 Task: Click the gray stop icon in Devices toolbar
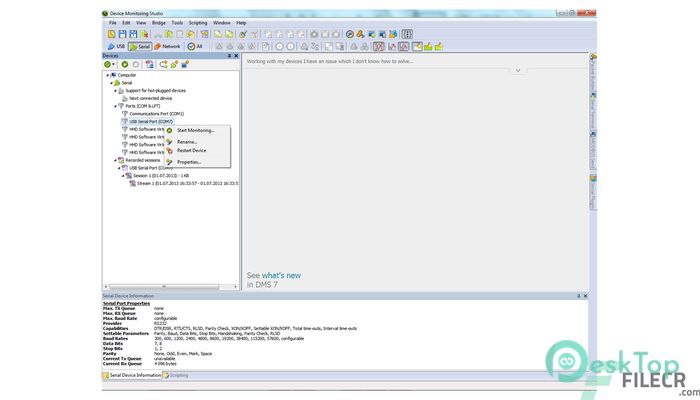[136, 65]
